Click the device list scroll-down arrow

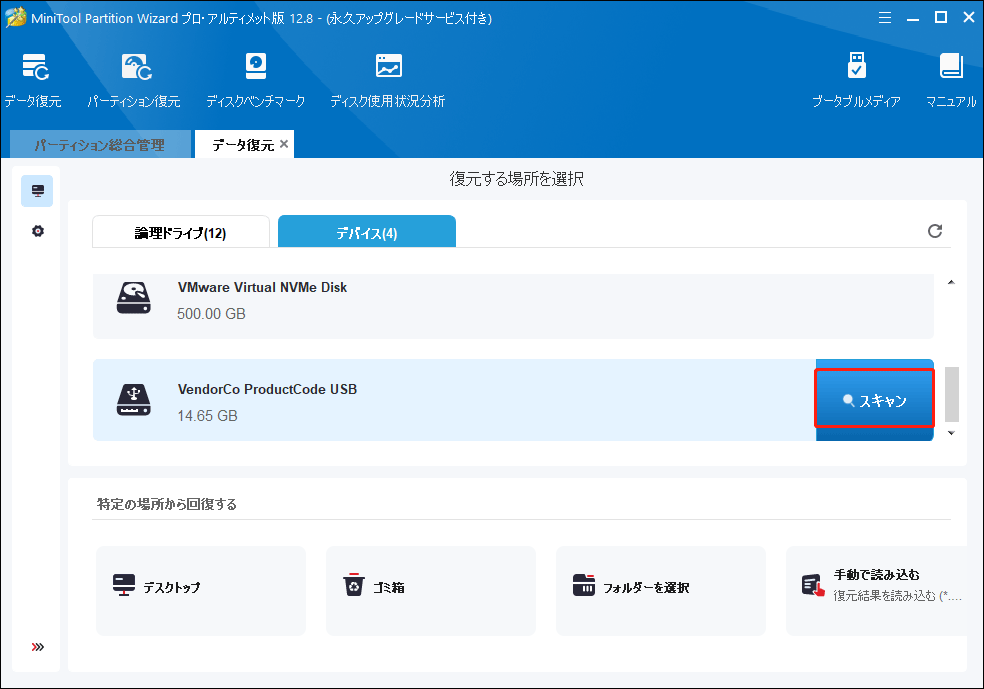tap(951, 433)
